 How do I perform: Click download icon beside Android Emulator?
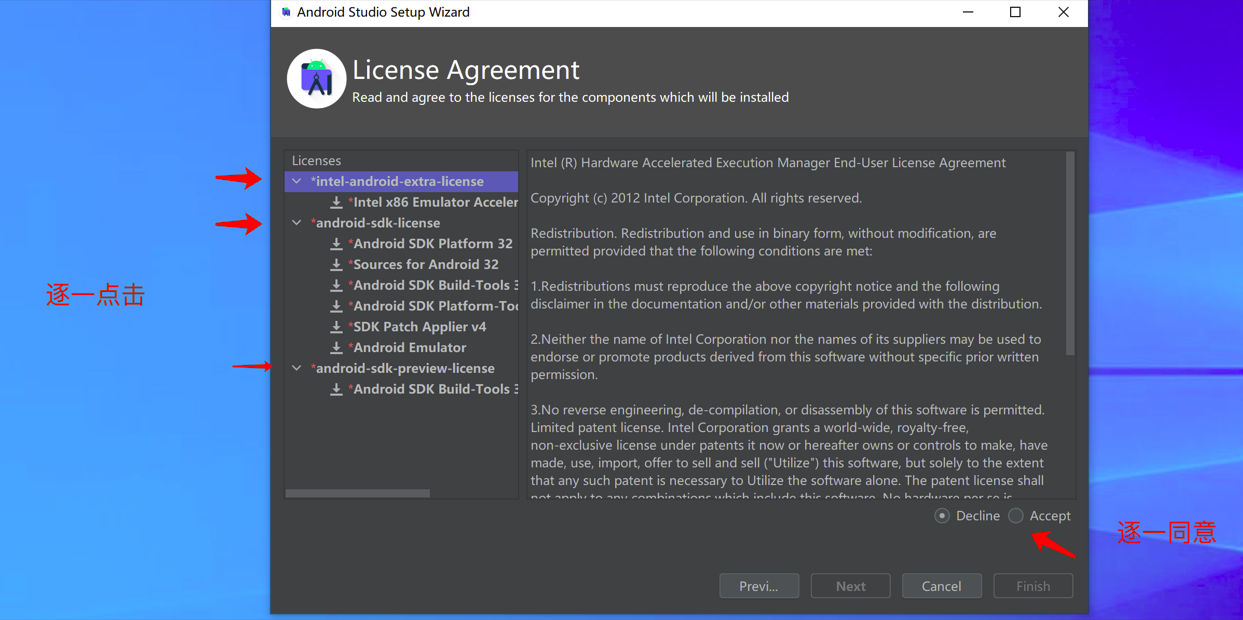click(336, 348)
